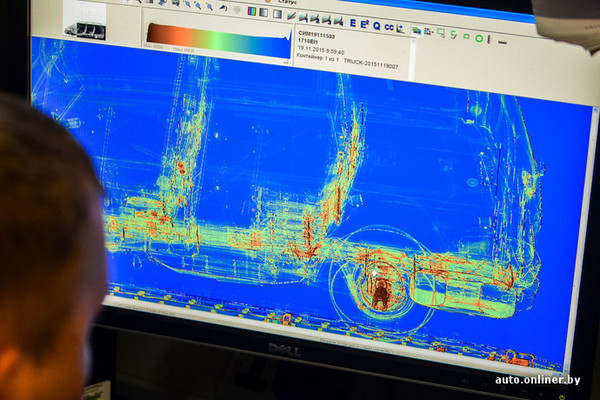Apply image filter preset 4

pyautogui.click(x=338, y=21)
